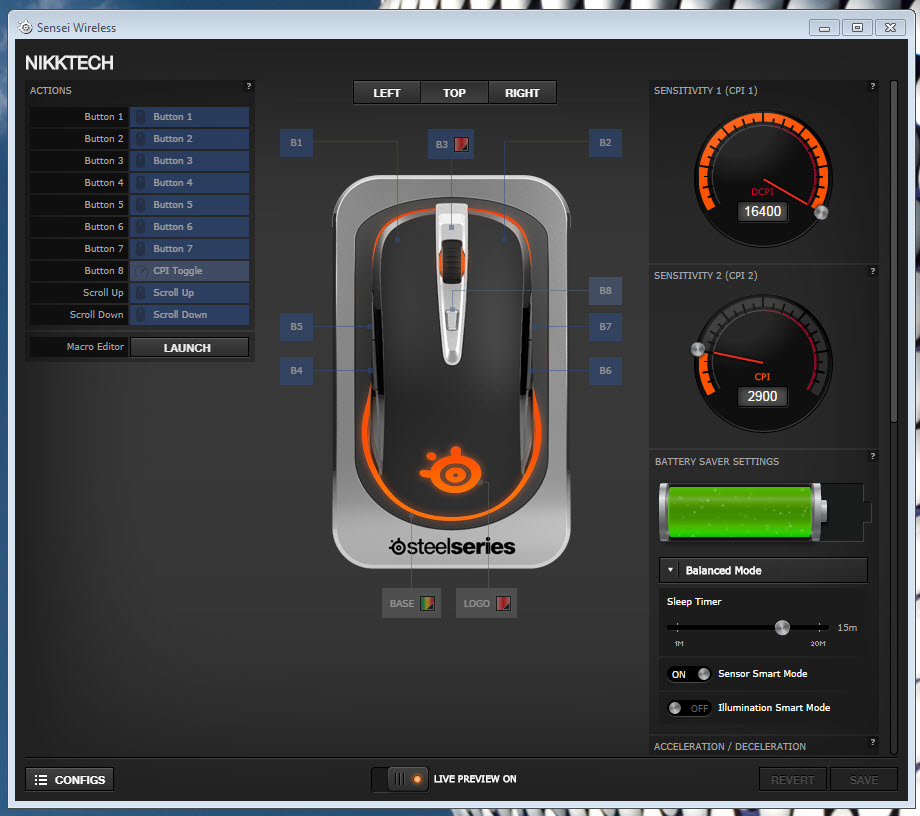Click the Sensitivity 2 dial knob
This screenshot has height=816, width=920.
tap(698, 349)
